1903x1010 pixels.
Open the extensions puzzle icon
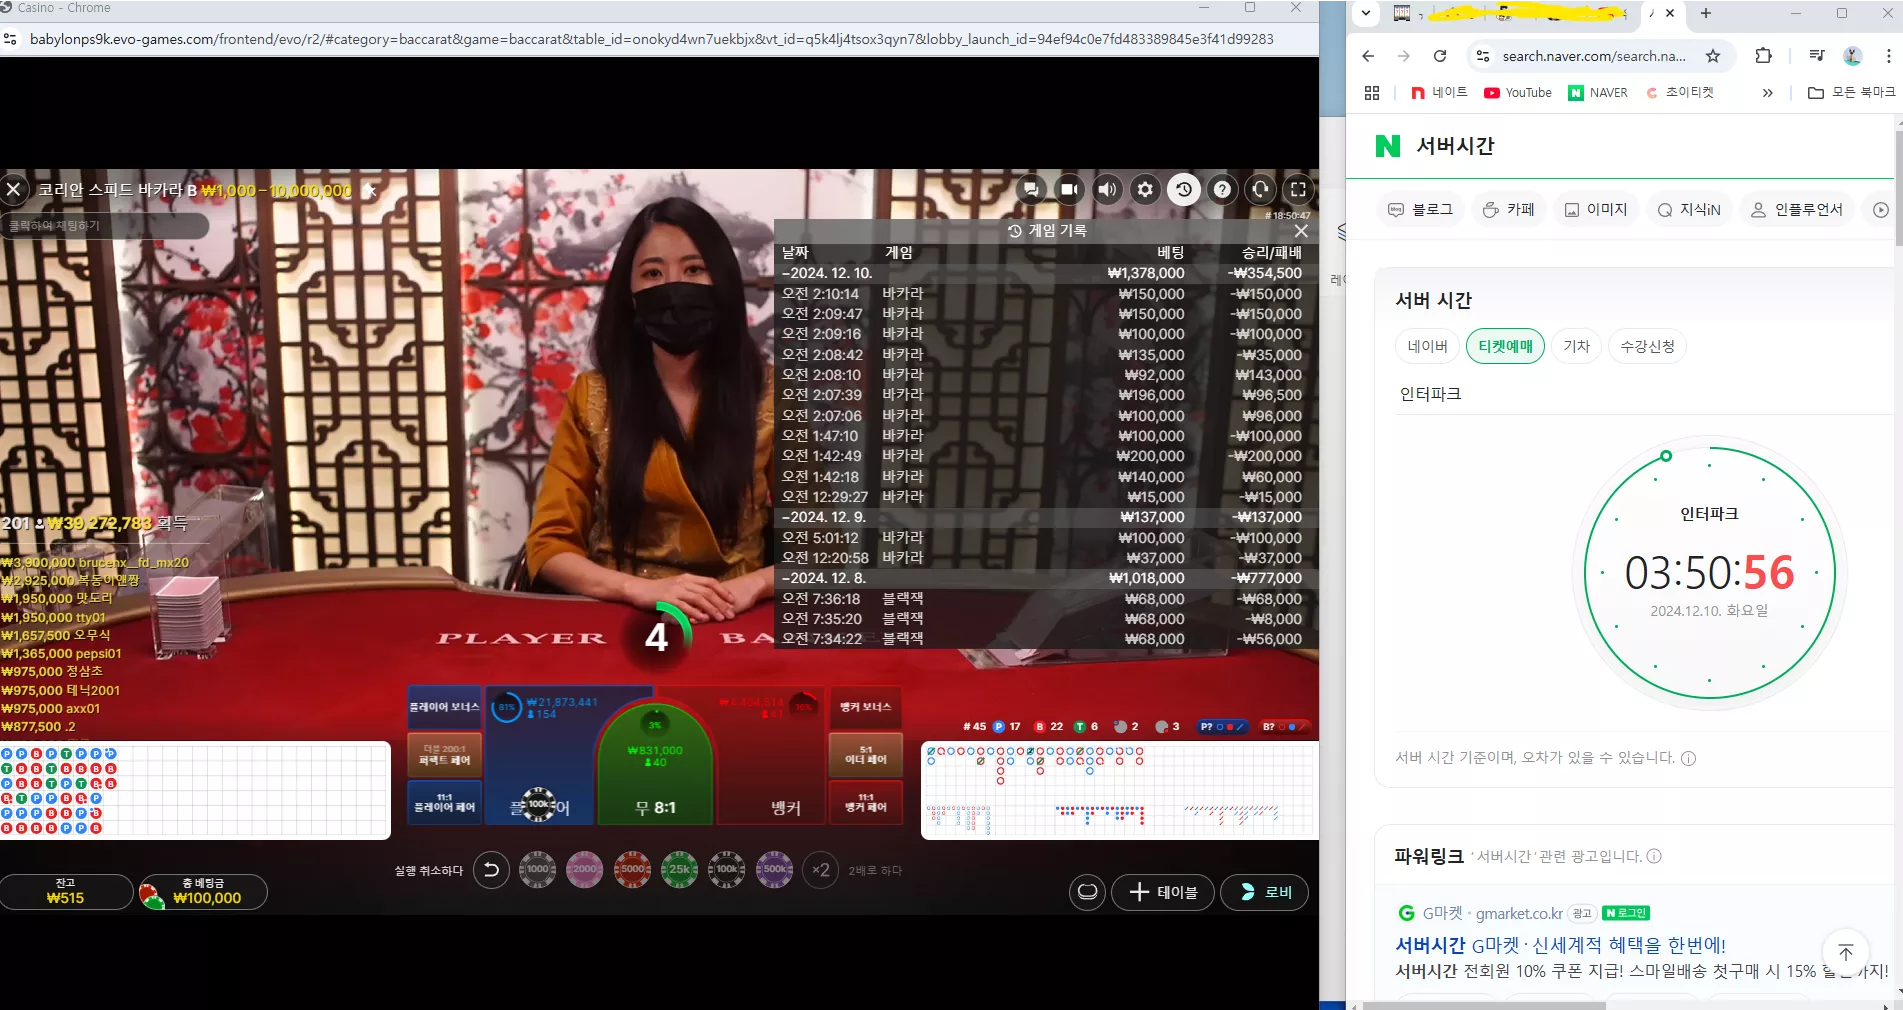(x=1763, y=56)
